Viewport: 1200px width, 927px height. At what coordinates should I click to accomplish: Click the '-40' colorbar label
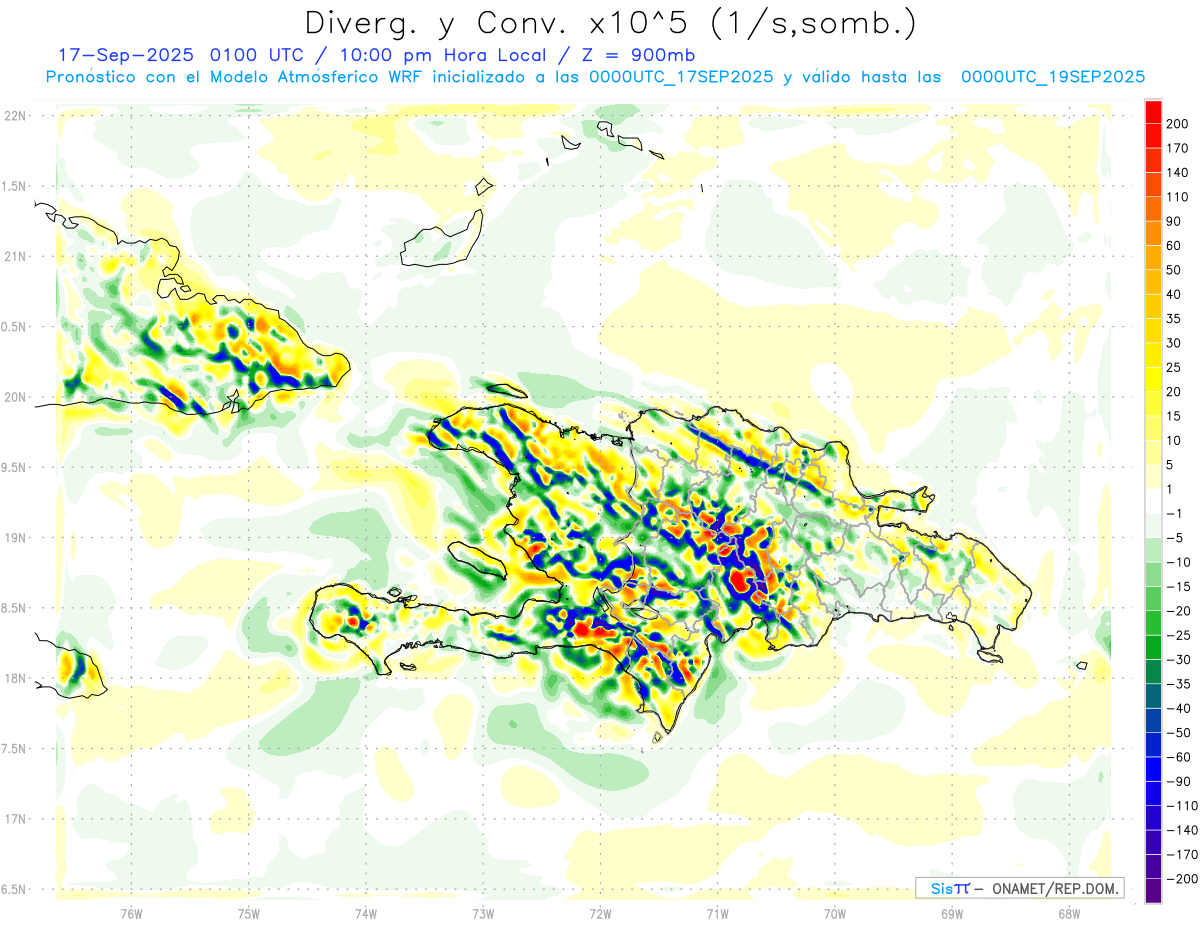[x=1177, y=708]
